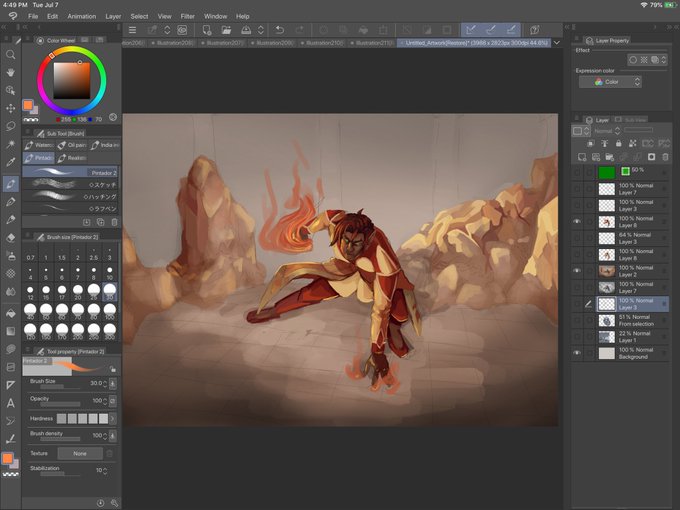Duplicate the sub tool icon
Image resolution: width=680 pixels, height=510 pixels.
101,222
